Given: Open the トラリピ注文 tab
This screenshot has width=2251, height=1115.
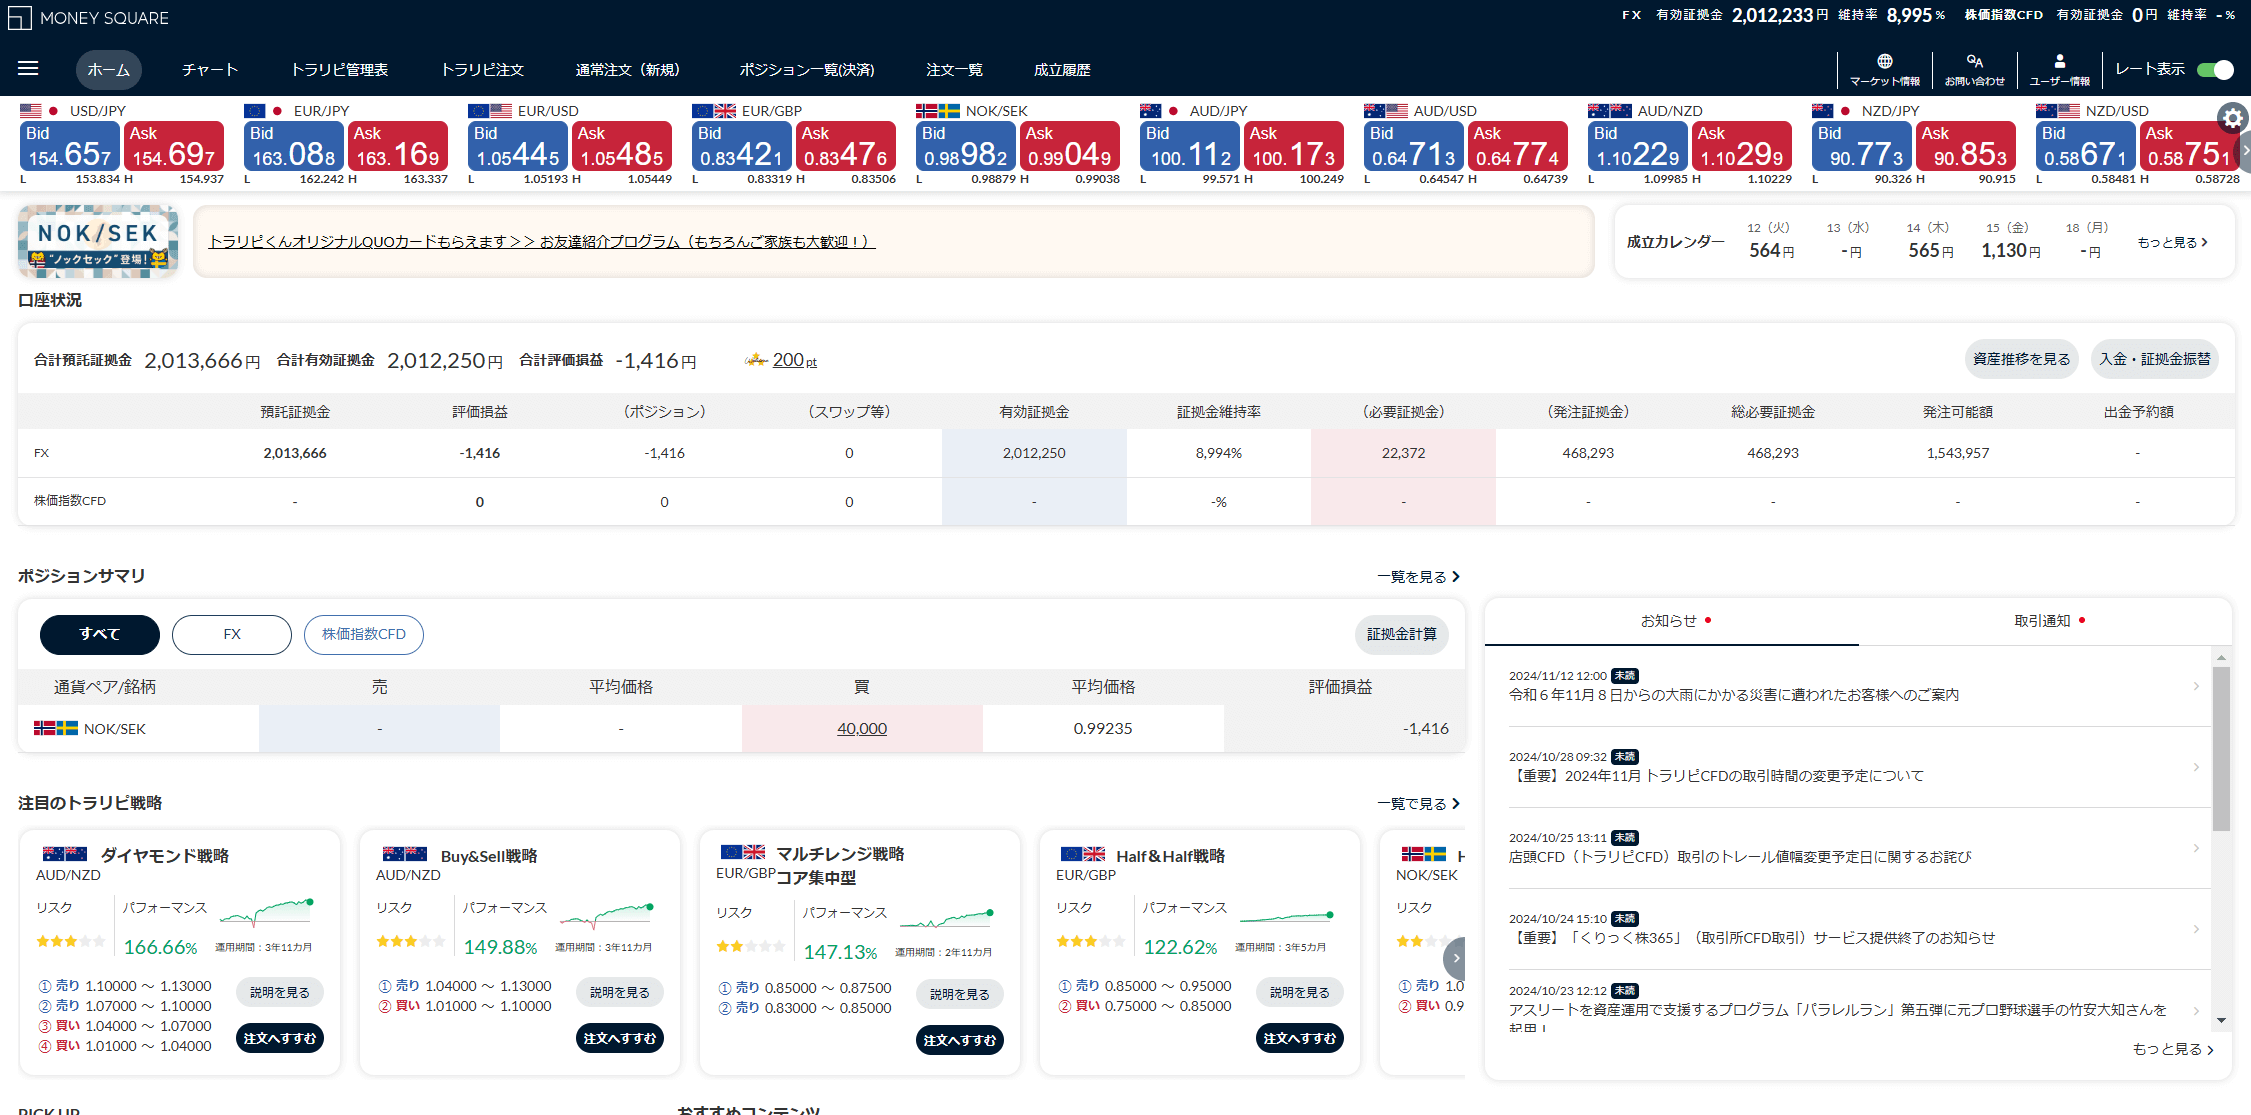Looking at the screenshot, I should point(482,70).
